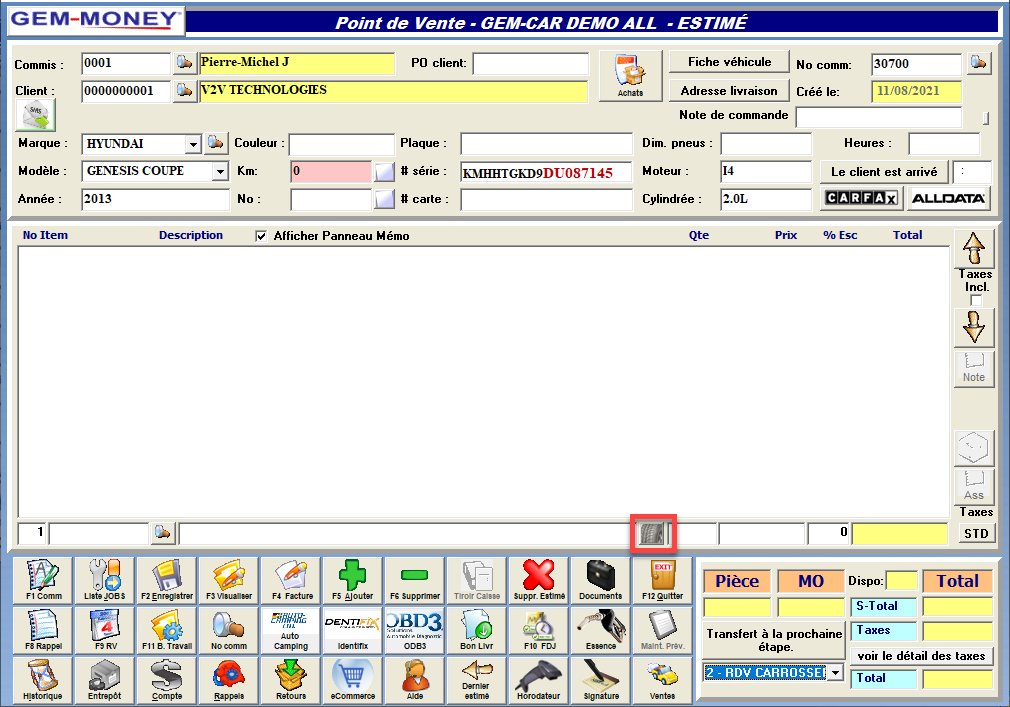Move item down with down arrow
This screenshot has height=707, width=1010.
pyautogui.click(x=973, y=327)
